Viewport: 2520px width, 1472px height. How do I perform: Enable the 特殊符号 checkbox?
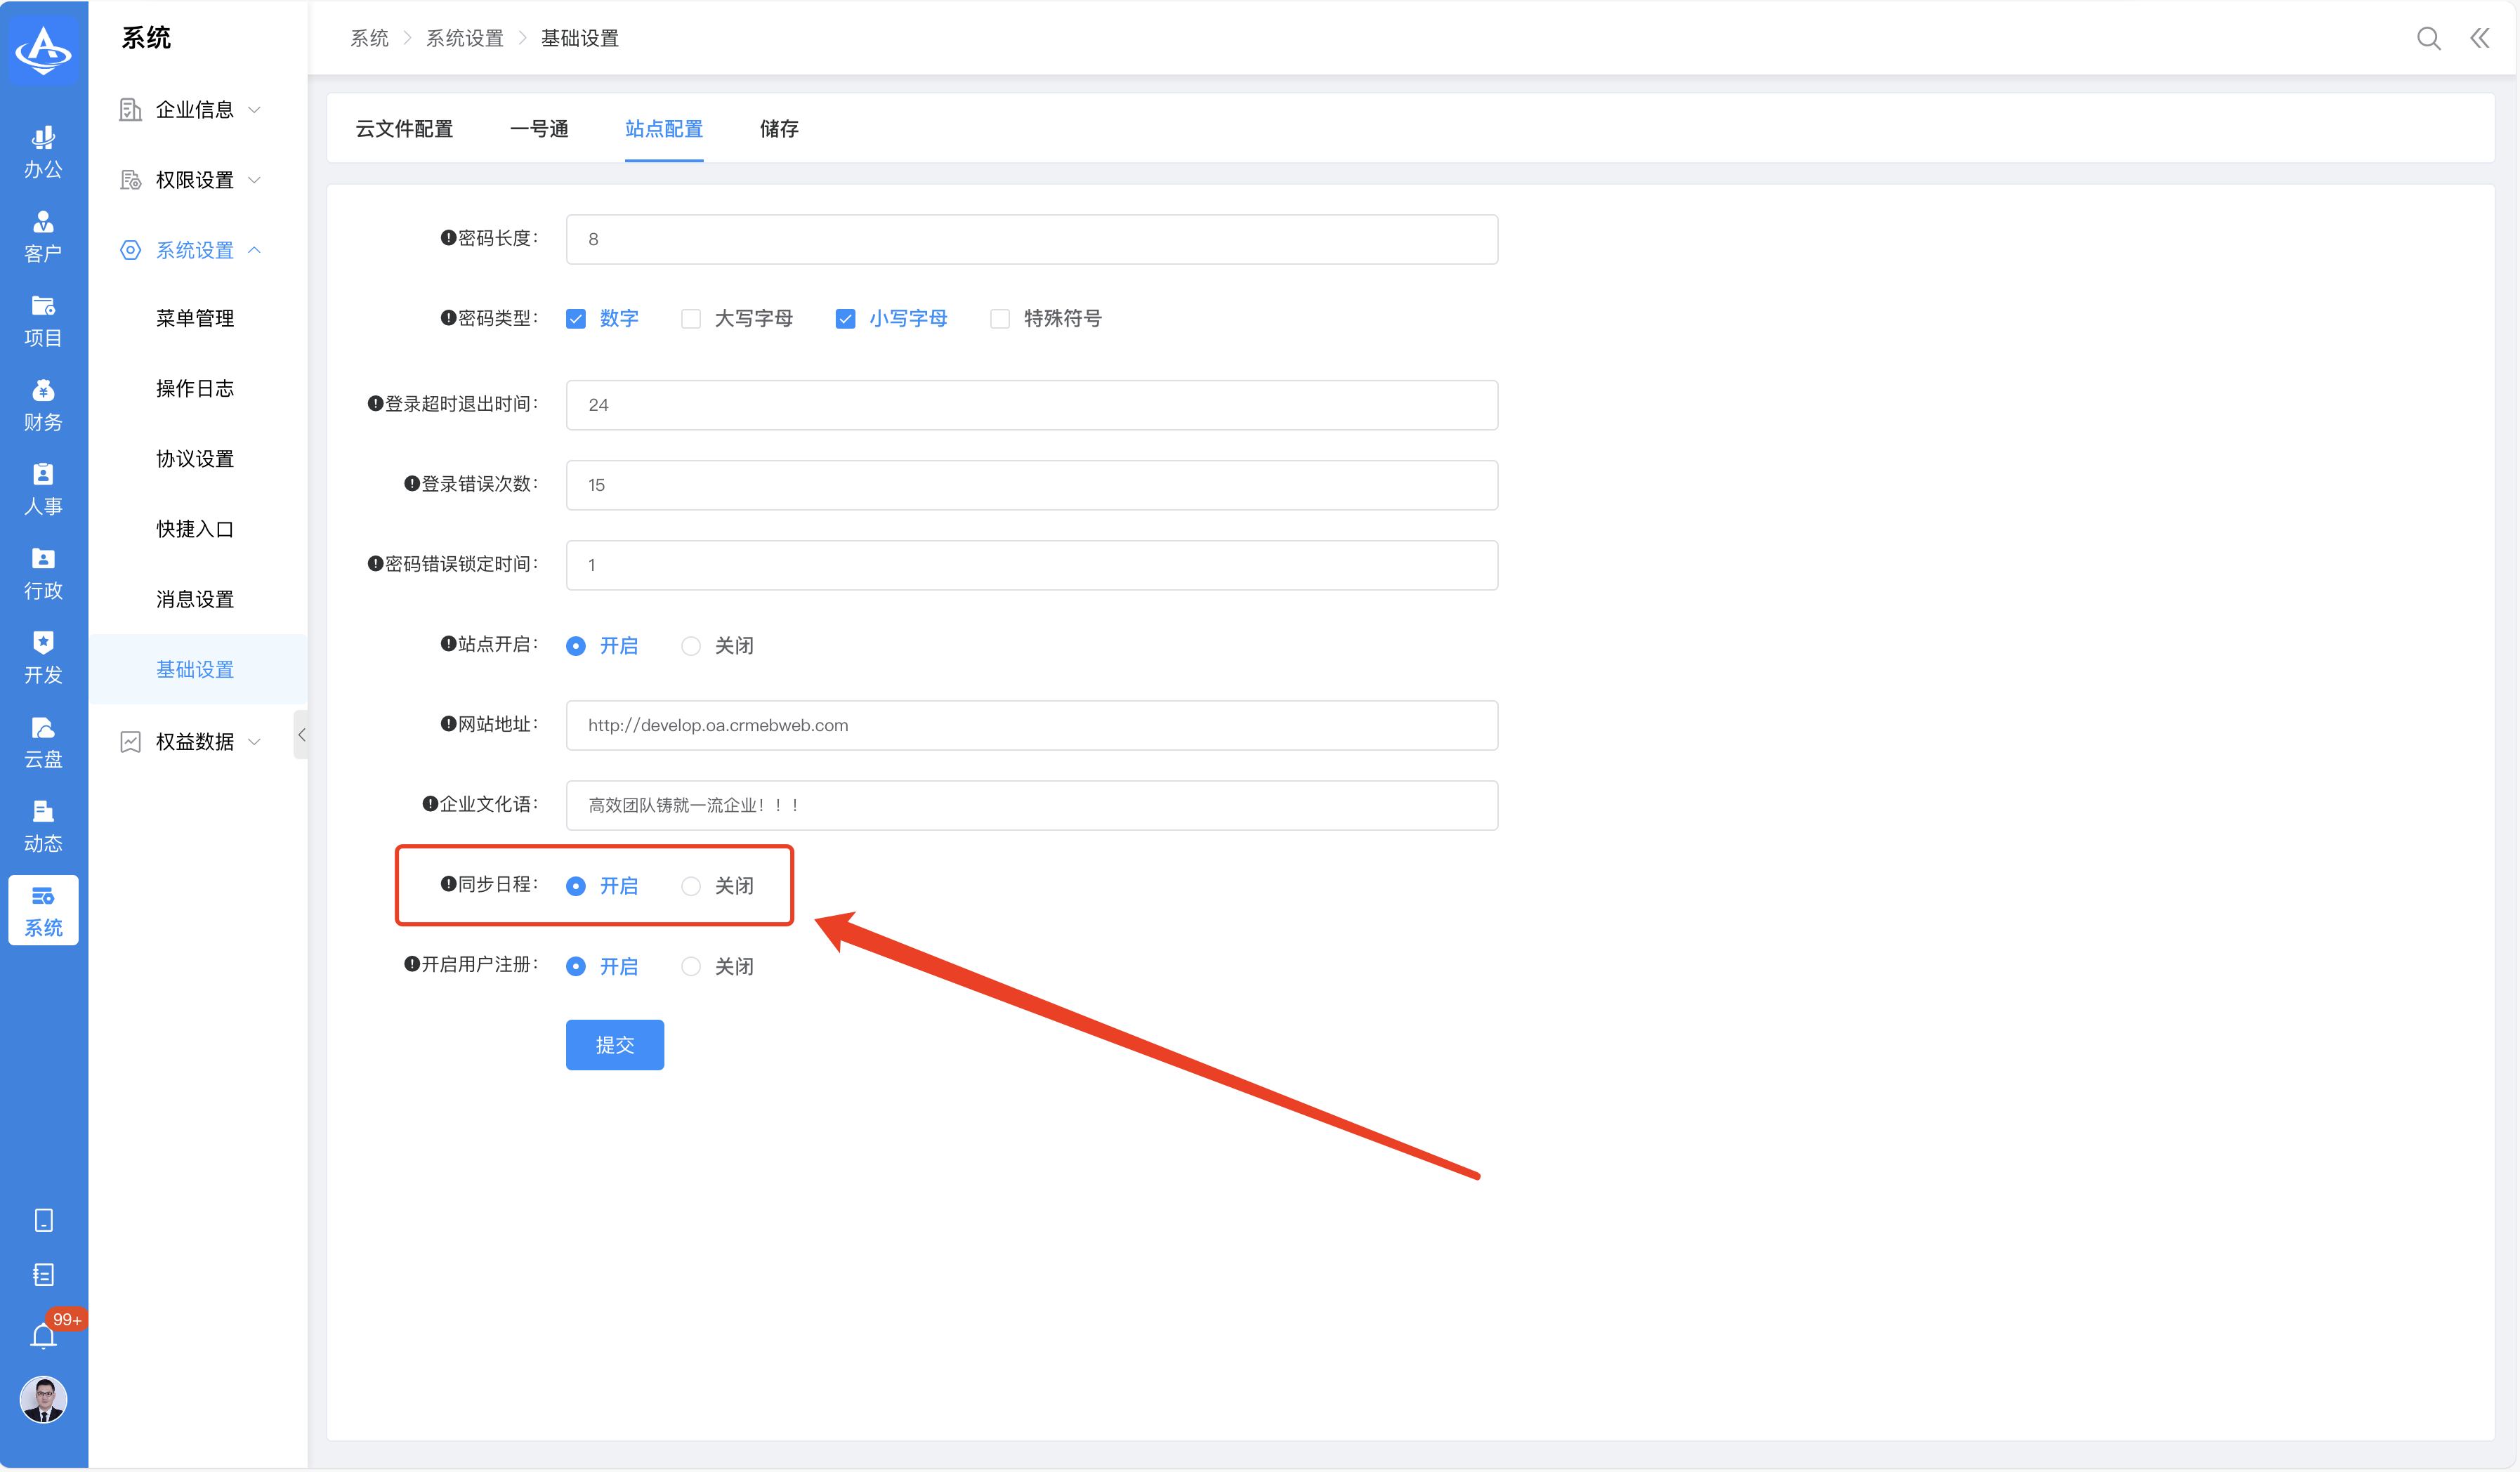pos(1000,319)
